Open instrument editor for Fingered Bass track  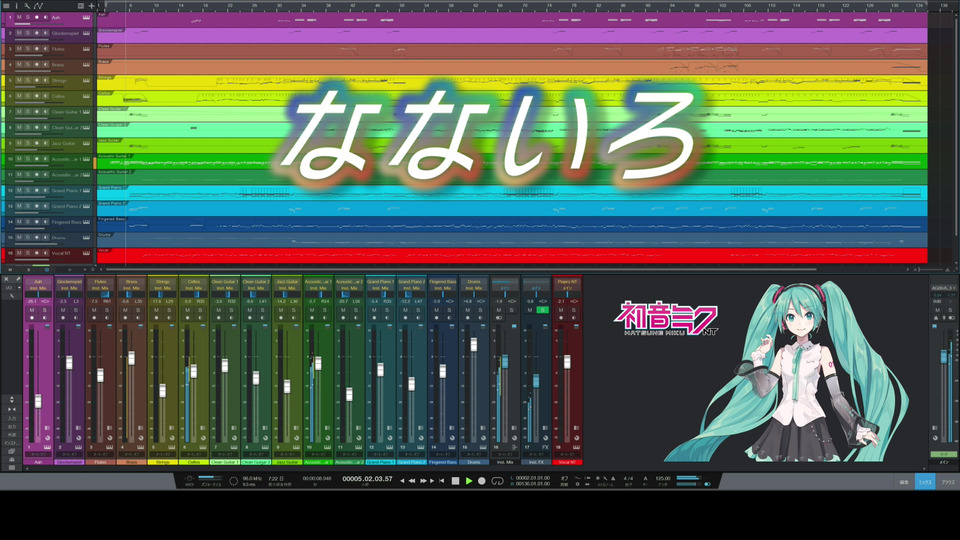tap(86, 222)
